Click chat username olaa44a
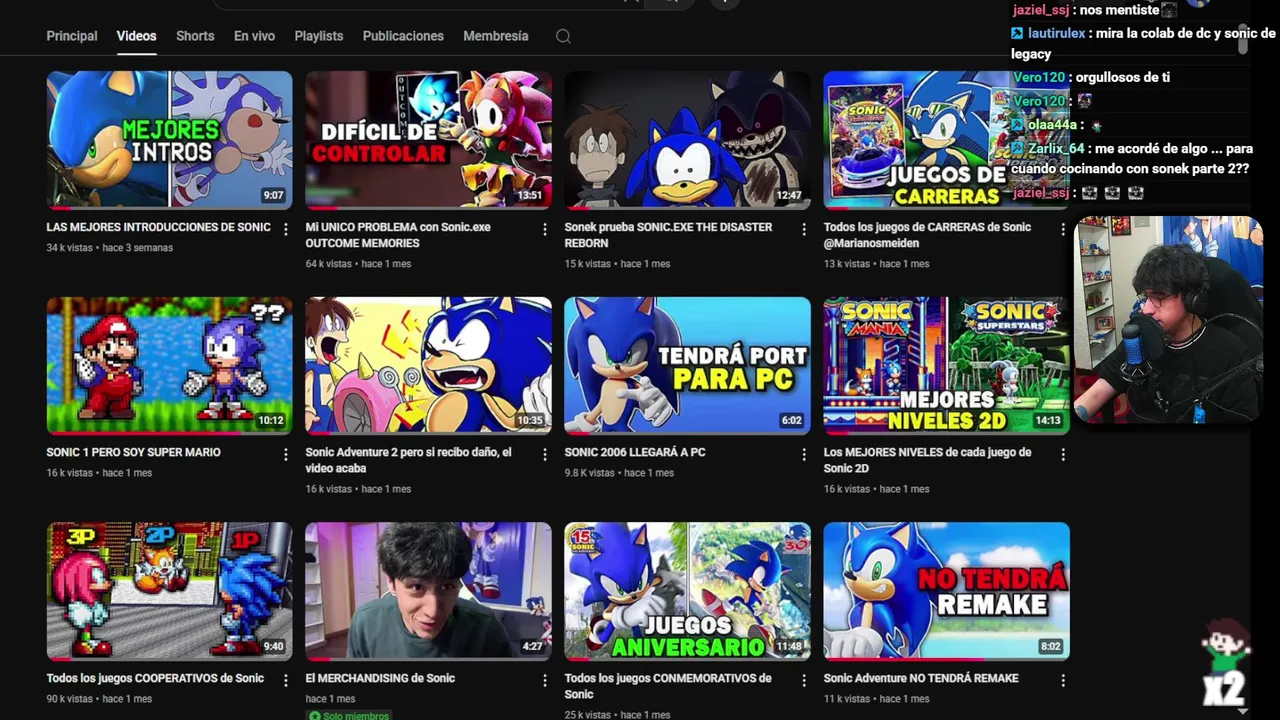 [1053, 125]
